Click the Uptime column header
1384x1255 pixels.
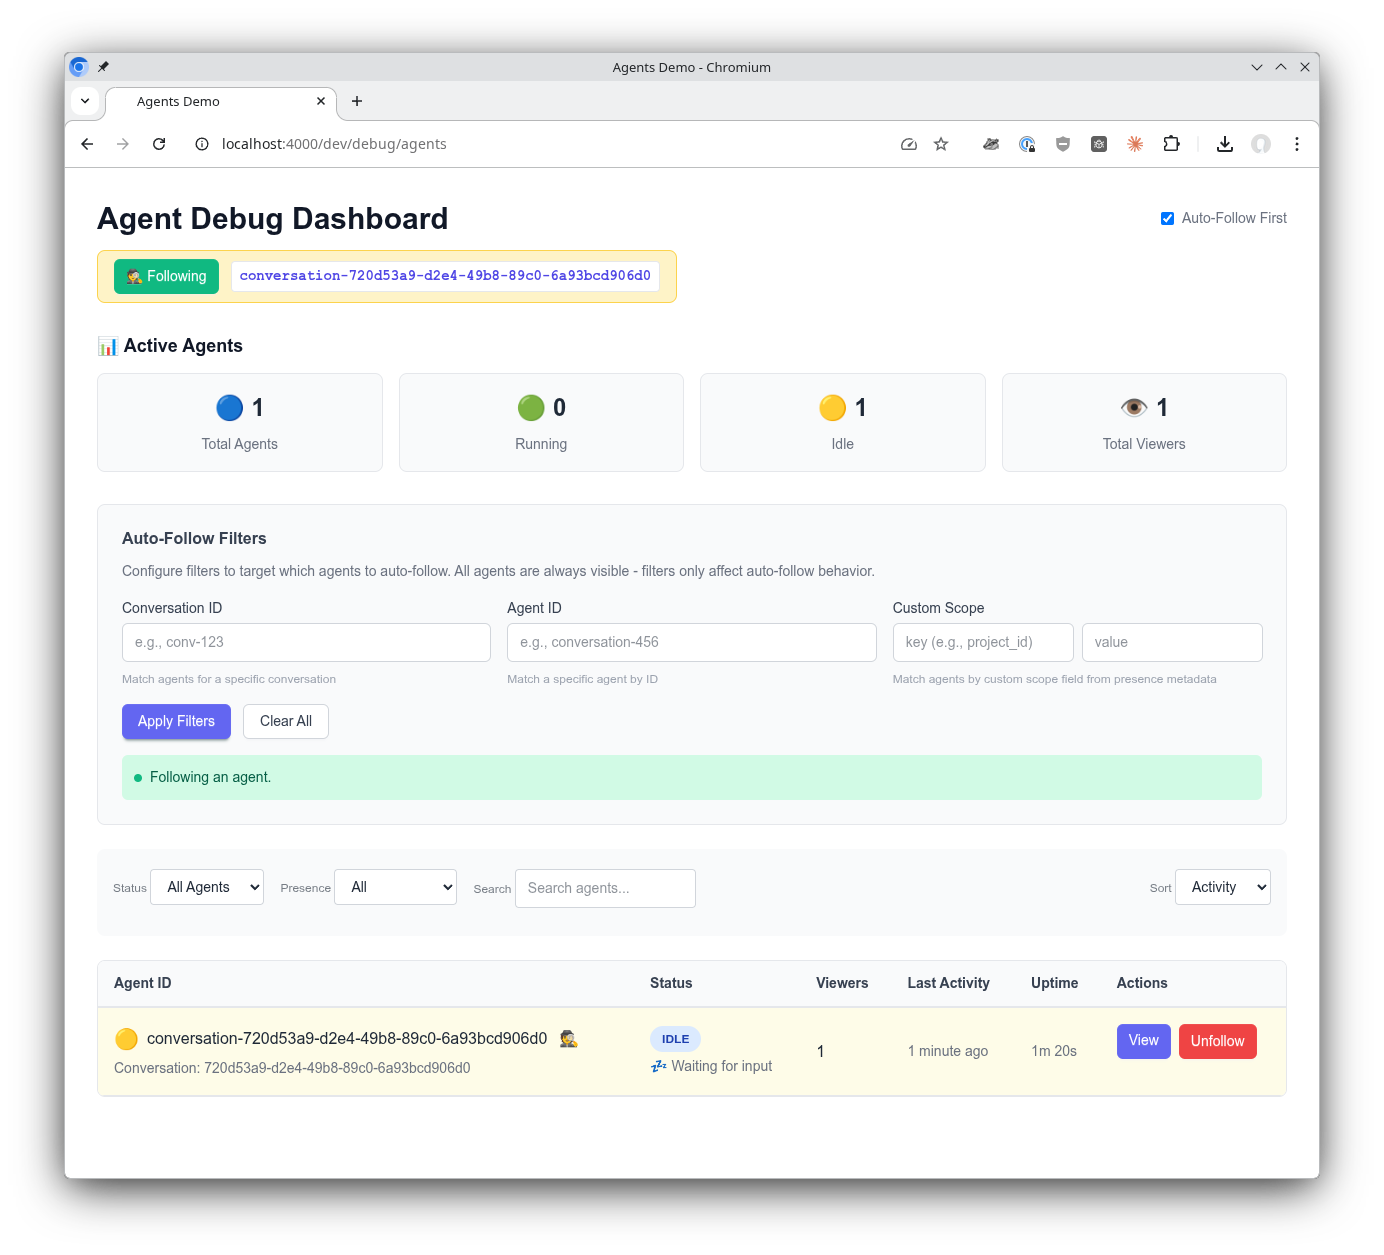[x=1055, y=983]
